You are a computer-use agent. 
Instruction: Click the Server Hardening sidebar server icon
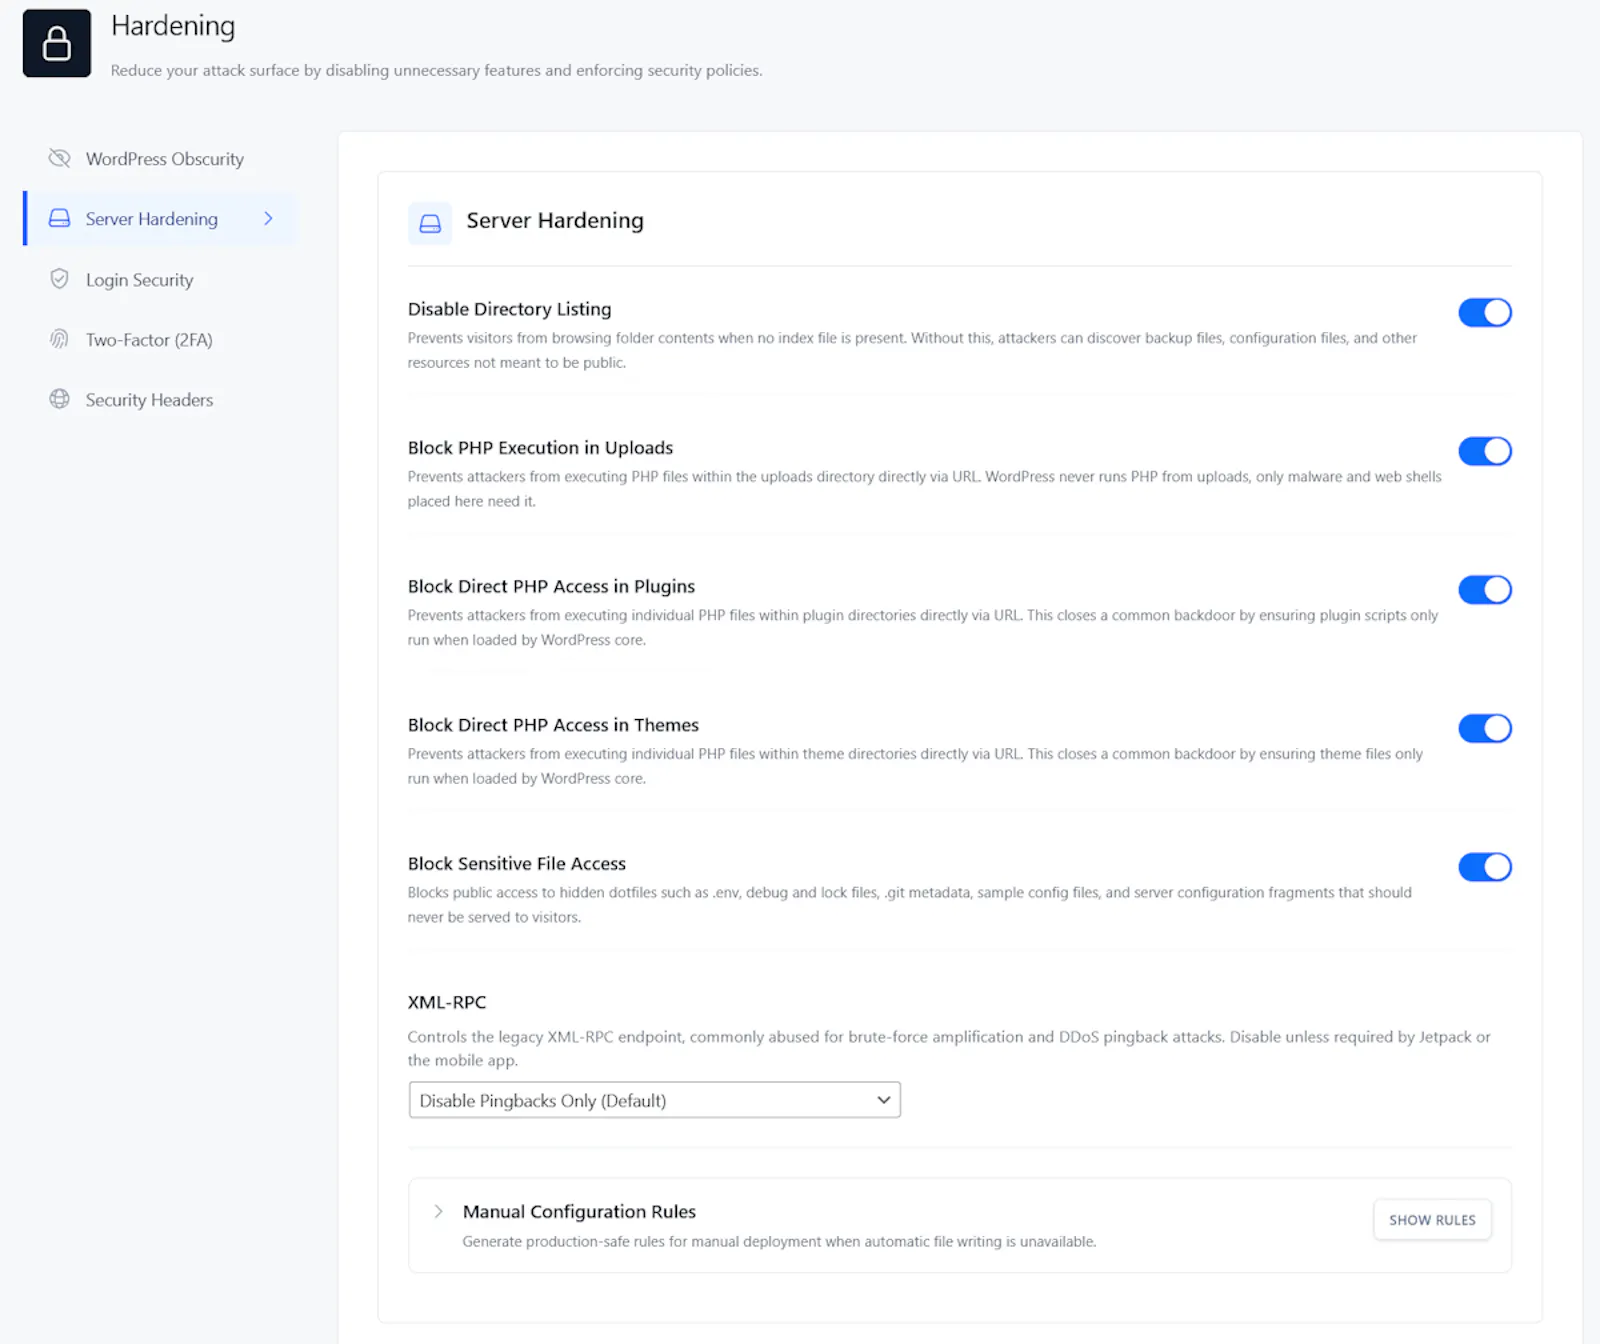tap(60, 218)
